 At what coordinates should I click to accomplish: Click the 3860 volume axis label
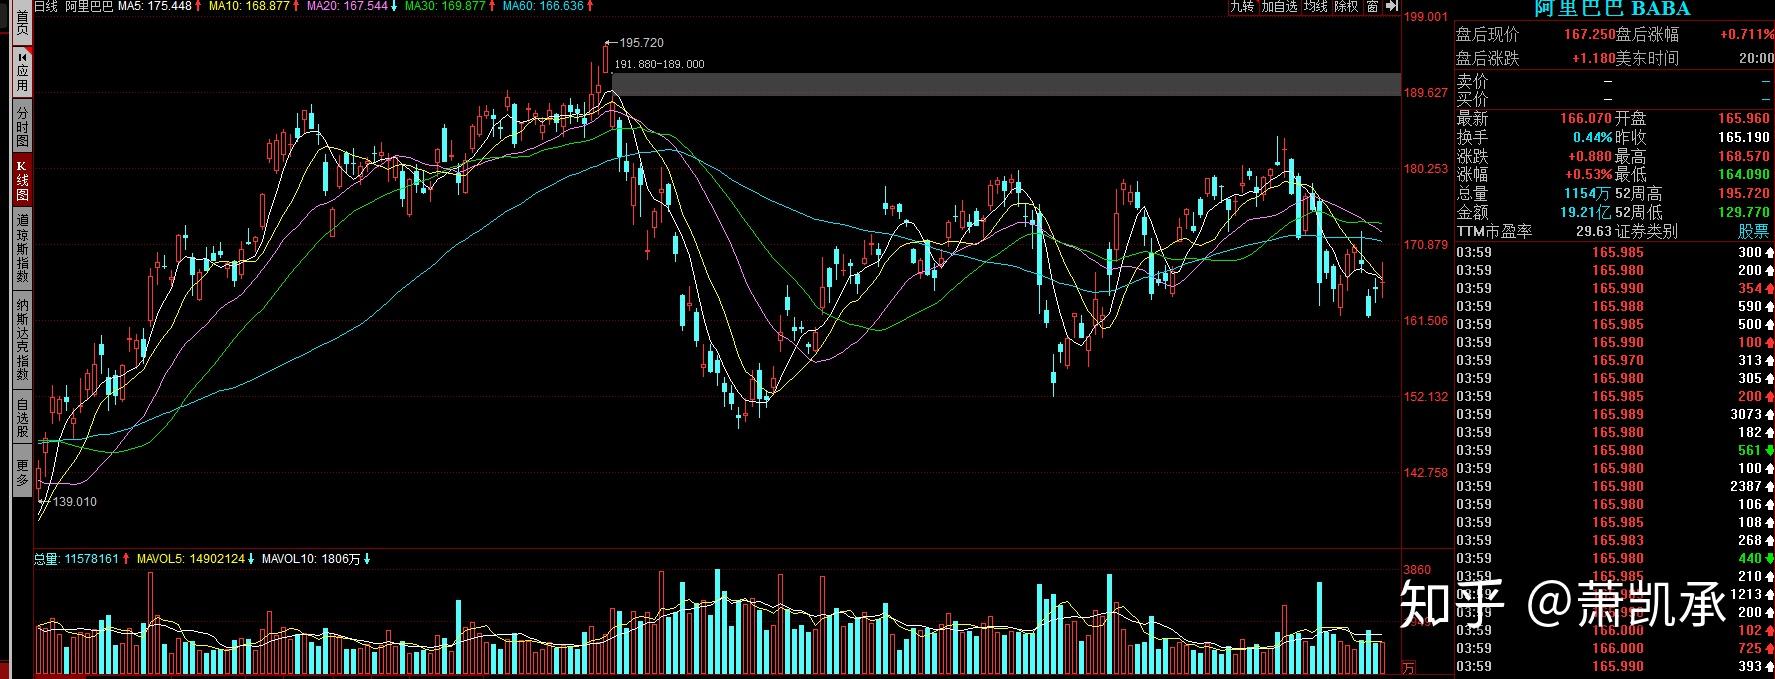click(x=1418, y=570)
